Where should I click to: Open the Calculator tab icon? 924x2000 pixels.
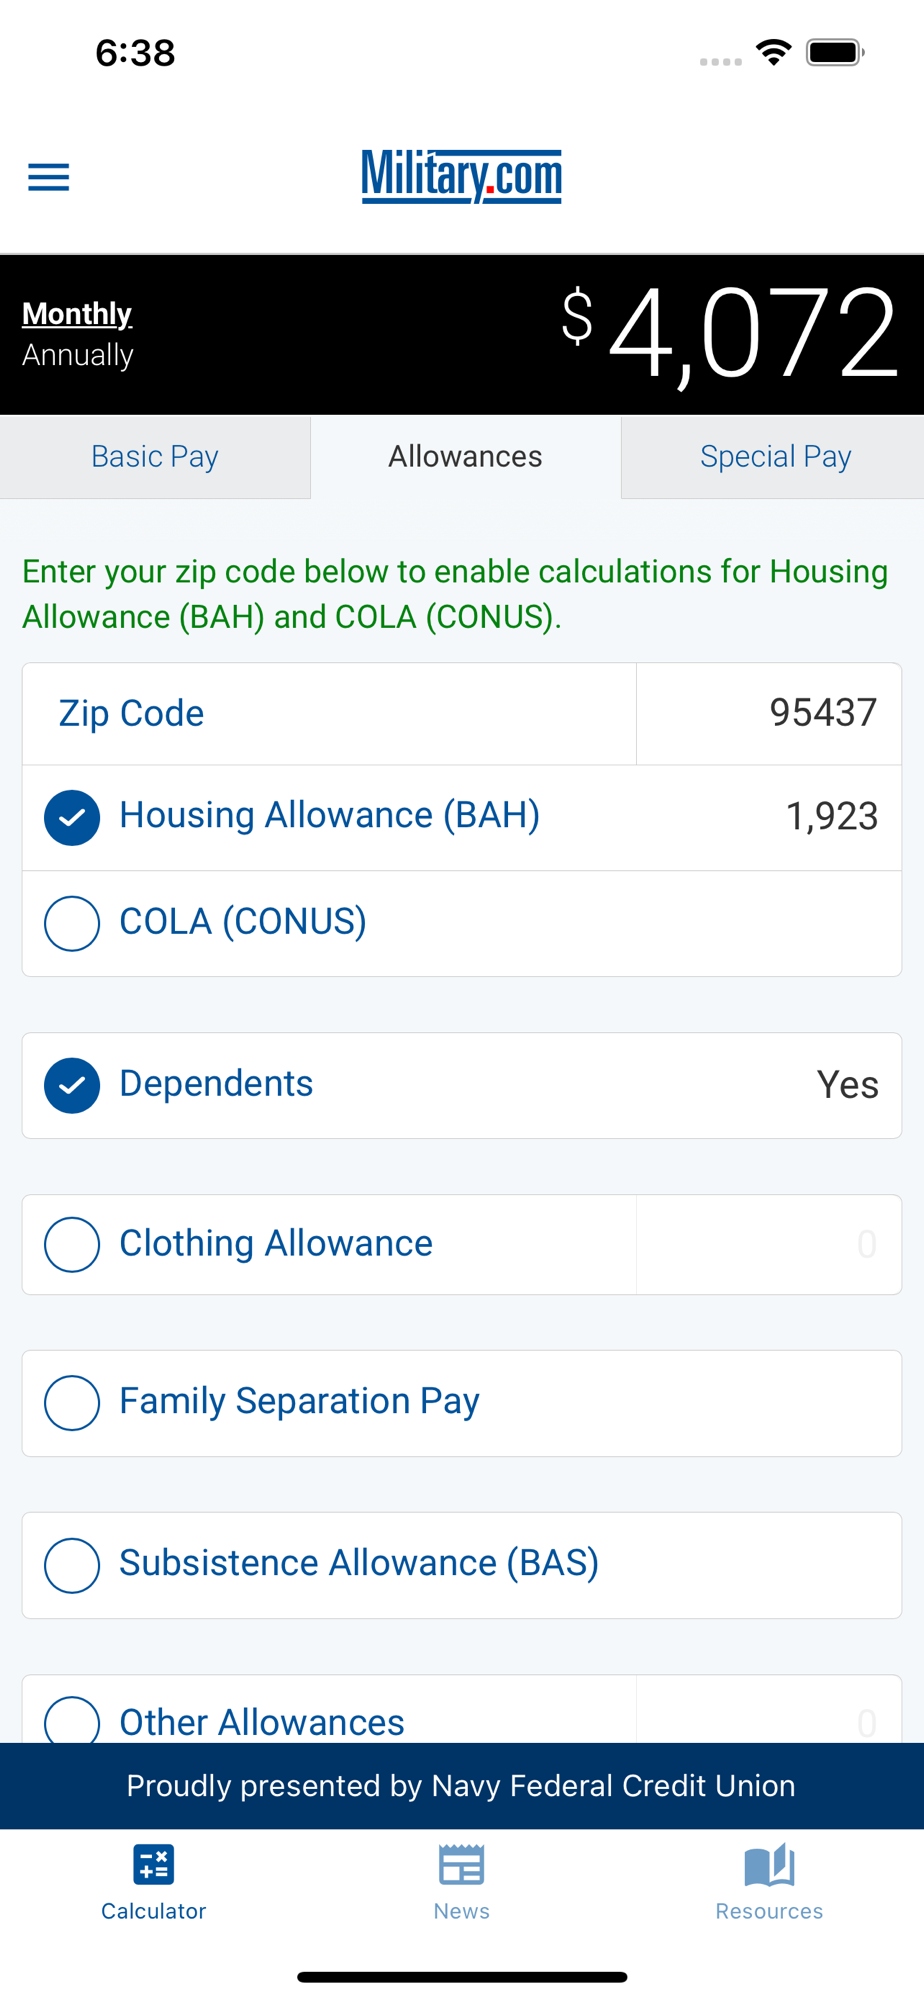[x=154, y=1866]
